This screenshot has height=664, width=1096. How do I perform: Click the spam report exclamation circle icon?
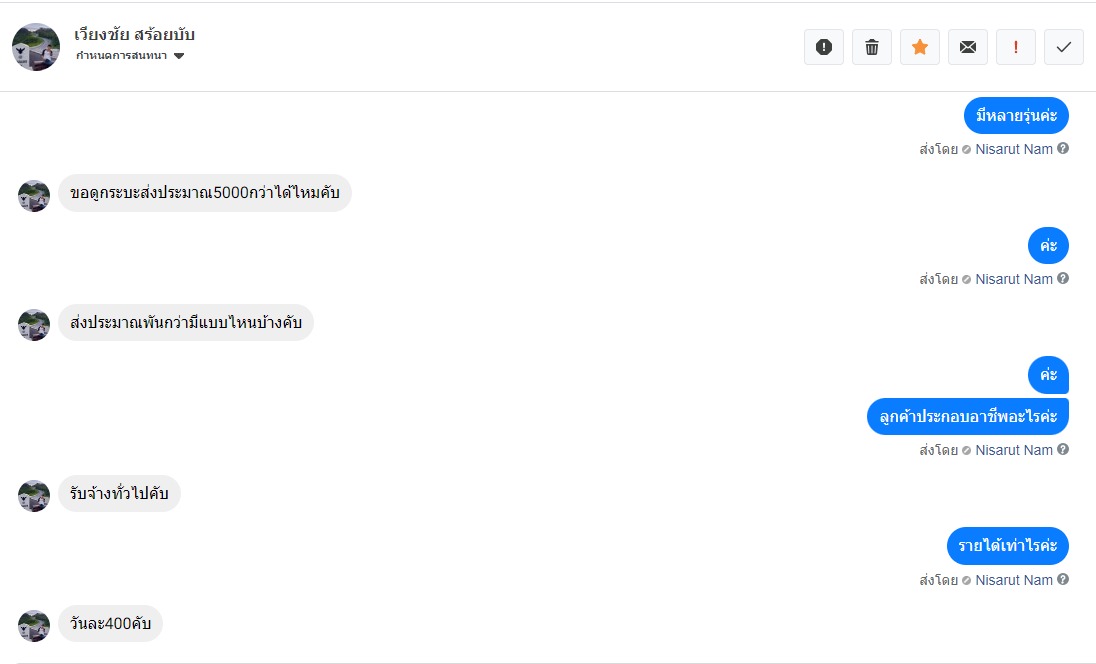pyautogui.click(x=824, y=47)
